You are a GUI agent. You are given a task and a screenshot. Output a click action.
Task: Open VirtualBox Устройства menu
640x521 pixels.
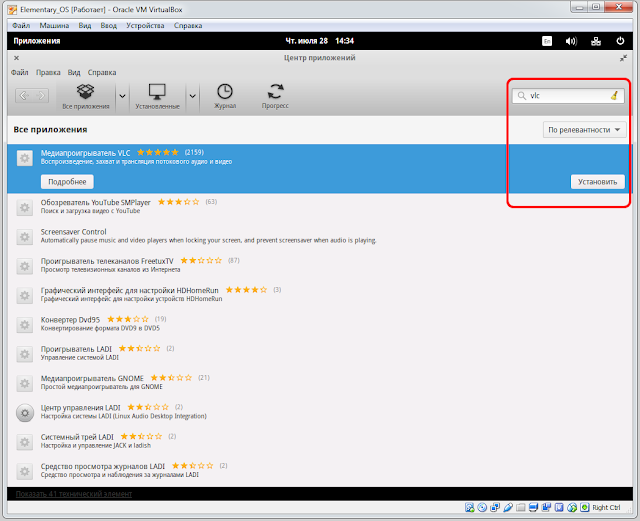(145, 25)
